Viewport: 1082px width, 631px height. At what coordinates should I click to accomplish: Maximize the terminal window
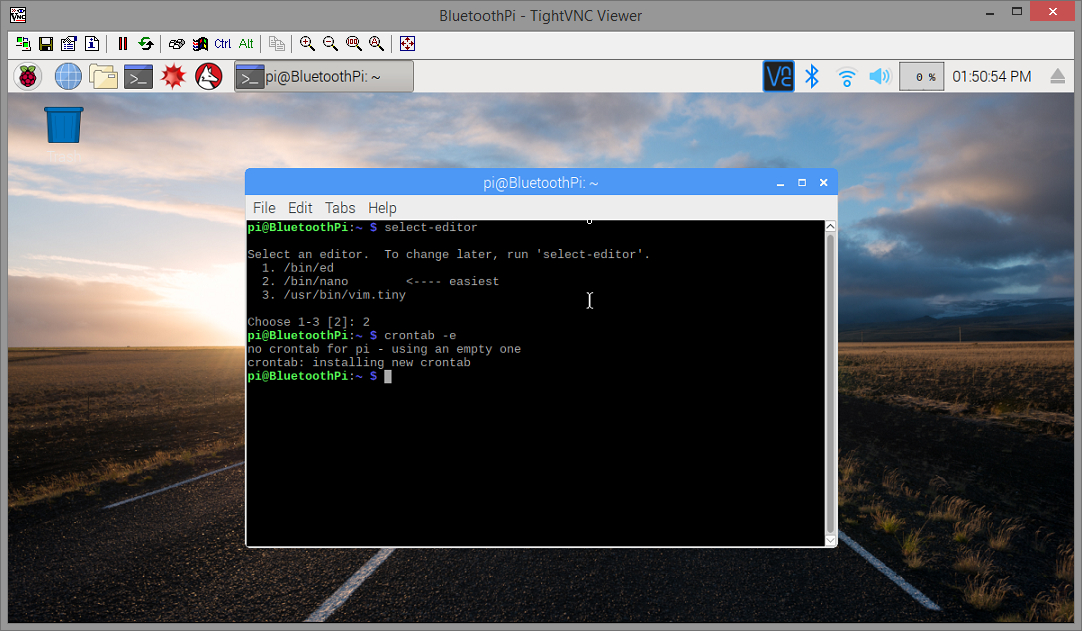802,183
